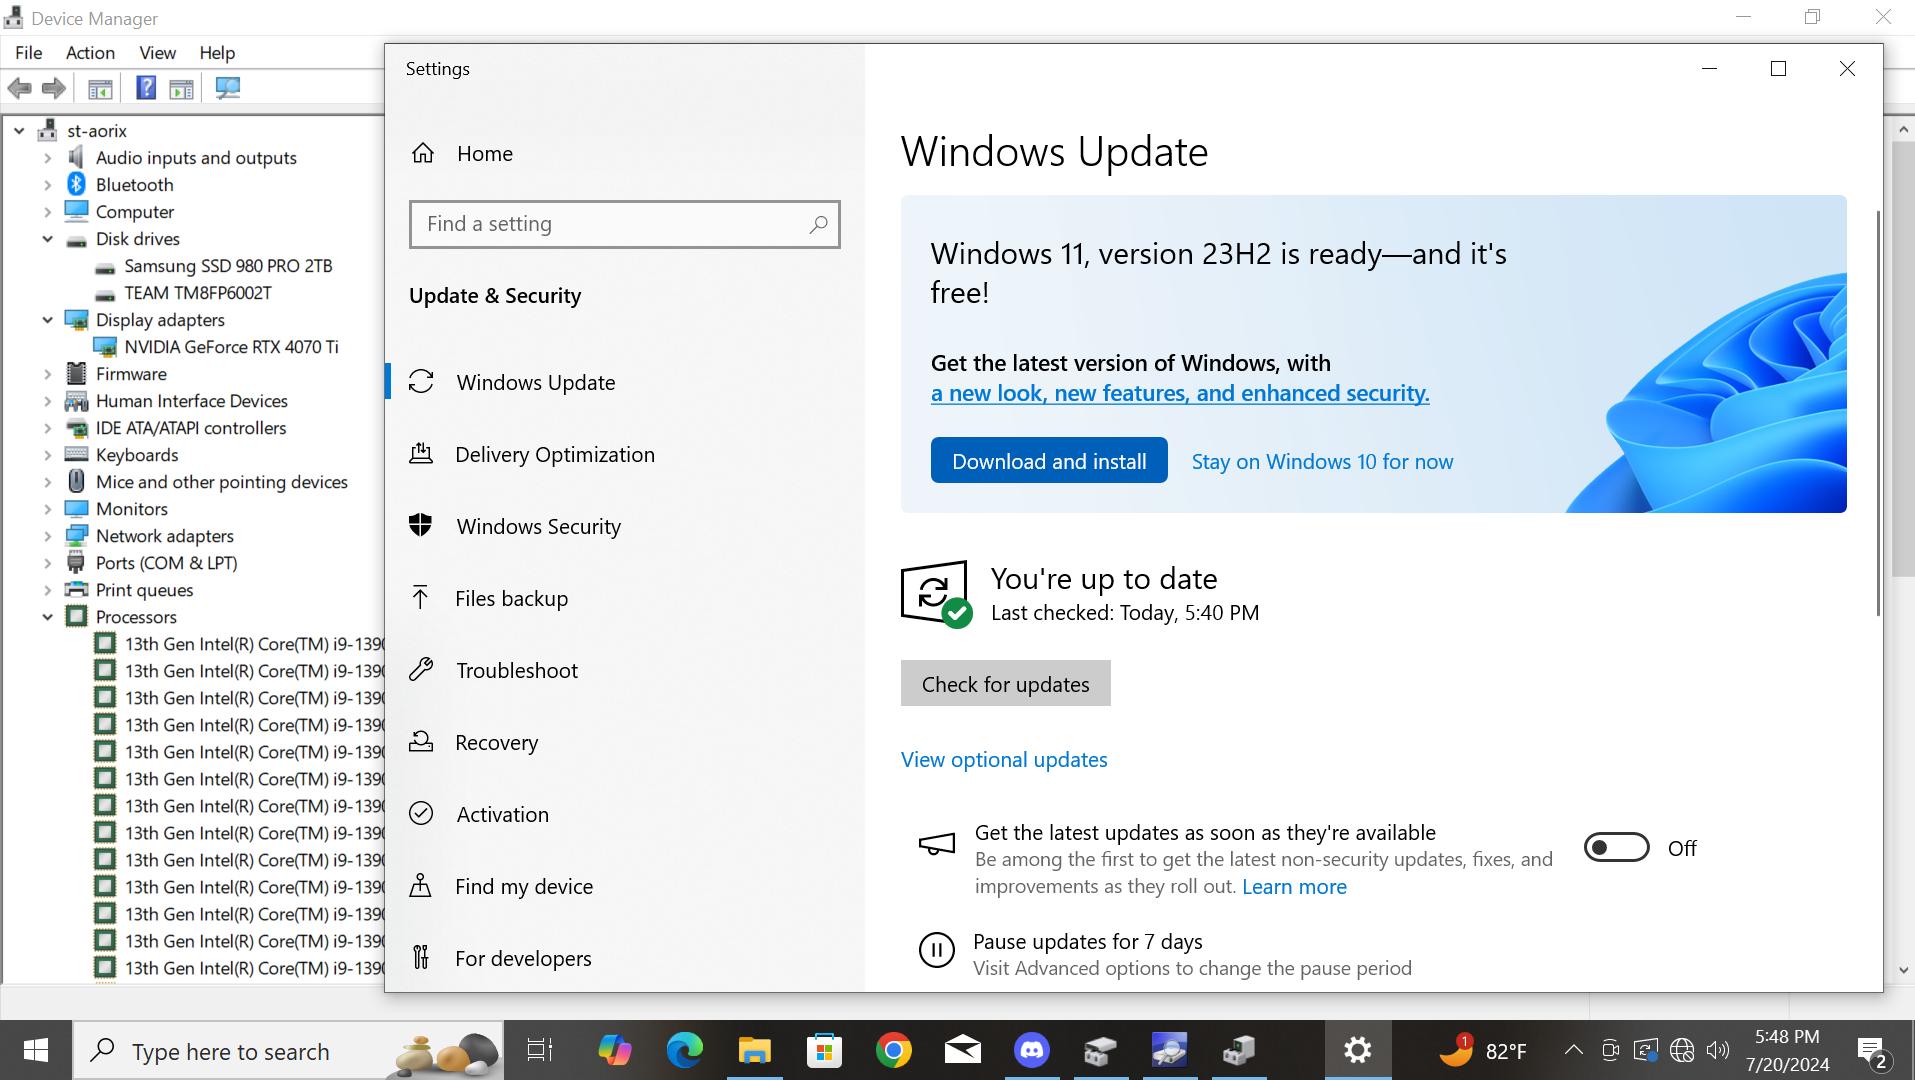Image resolution: width=1915 pixels, height=1080 pixels.
Task: Select NVIDIA GeForce RTX 4070 Ti adapter
Action: [x=231, y=347]
